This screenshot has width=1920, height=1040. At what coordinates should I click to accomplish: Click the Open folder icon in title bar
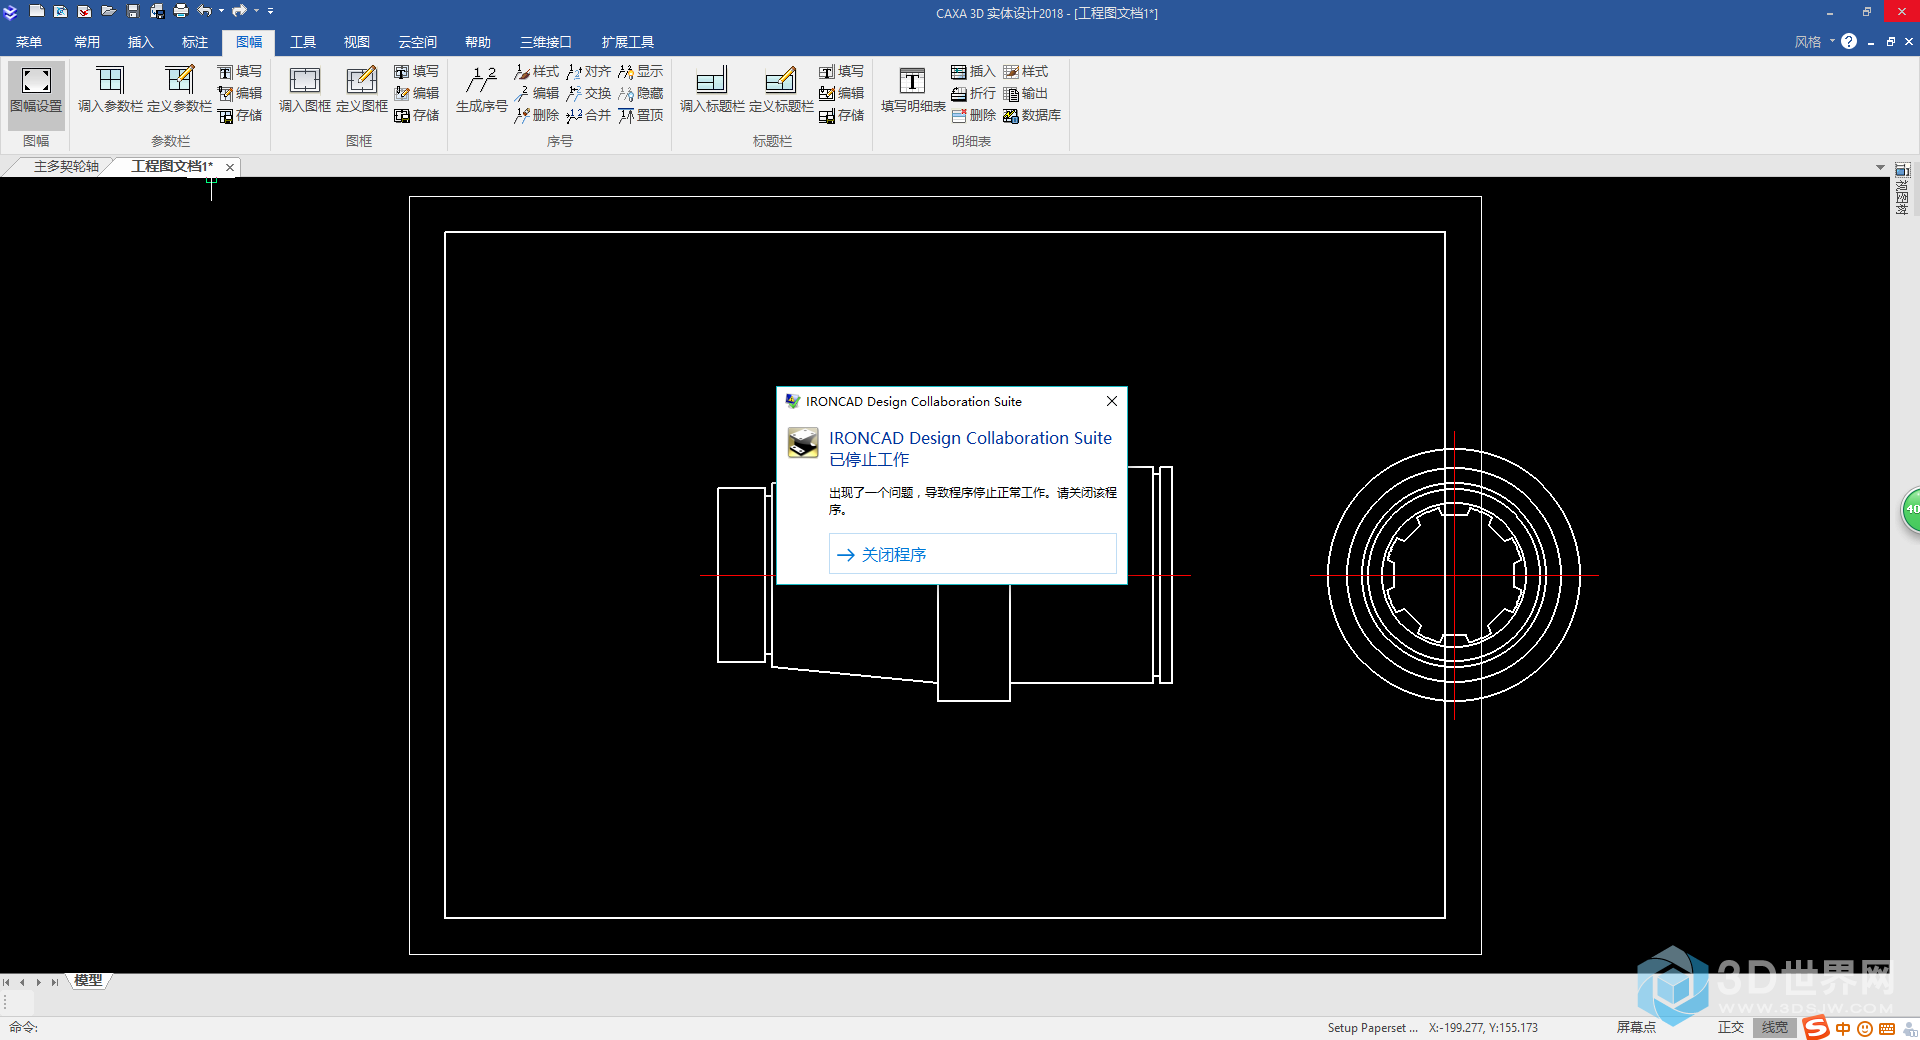point(109,11)
